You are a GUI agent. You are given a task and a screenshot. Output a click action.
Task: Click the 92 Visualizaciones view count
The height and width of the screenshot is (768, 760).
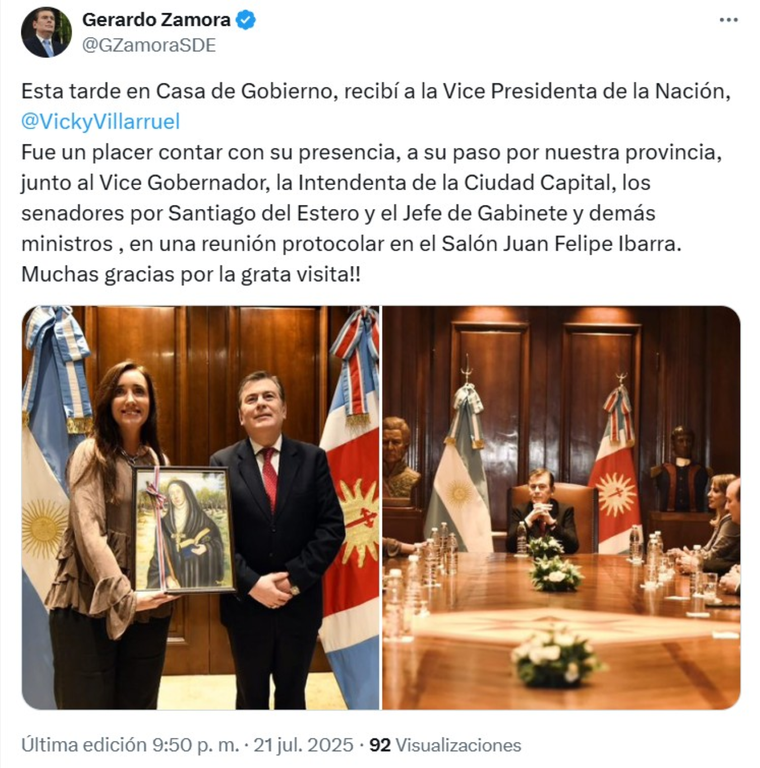(x=445, y=745)
